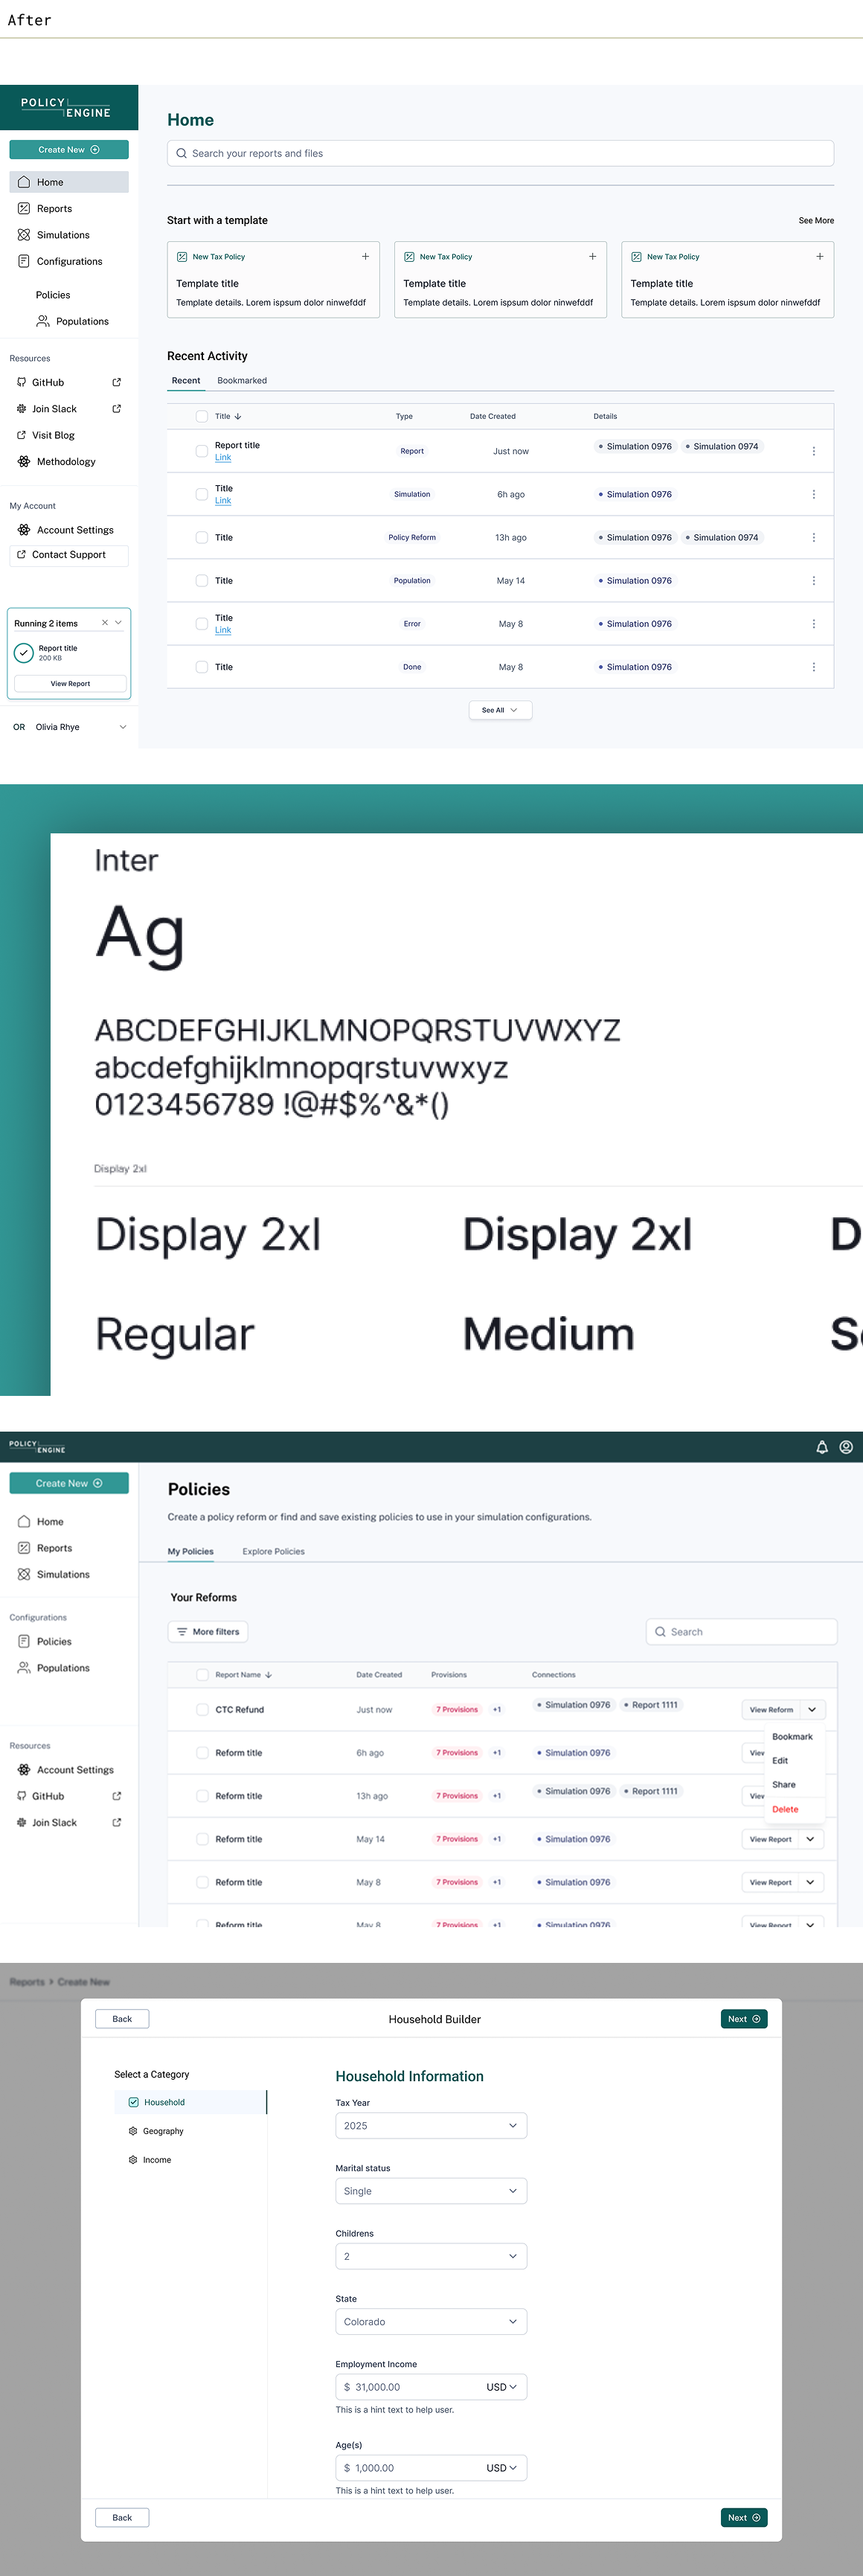Click Simulations icon in Policies page sidebar

click(24, 1574)
